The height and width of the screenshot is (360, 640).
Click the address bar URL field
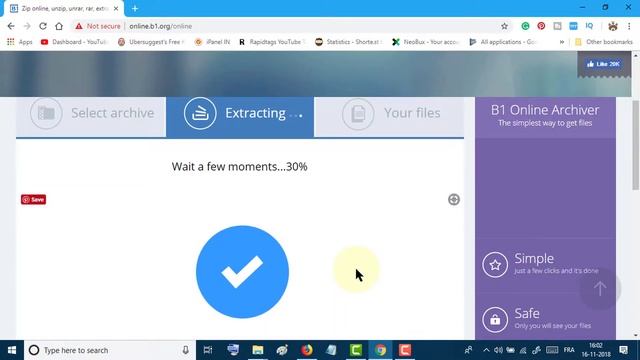tap(310, 26)
